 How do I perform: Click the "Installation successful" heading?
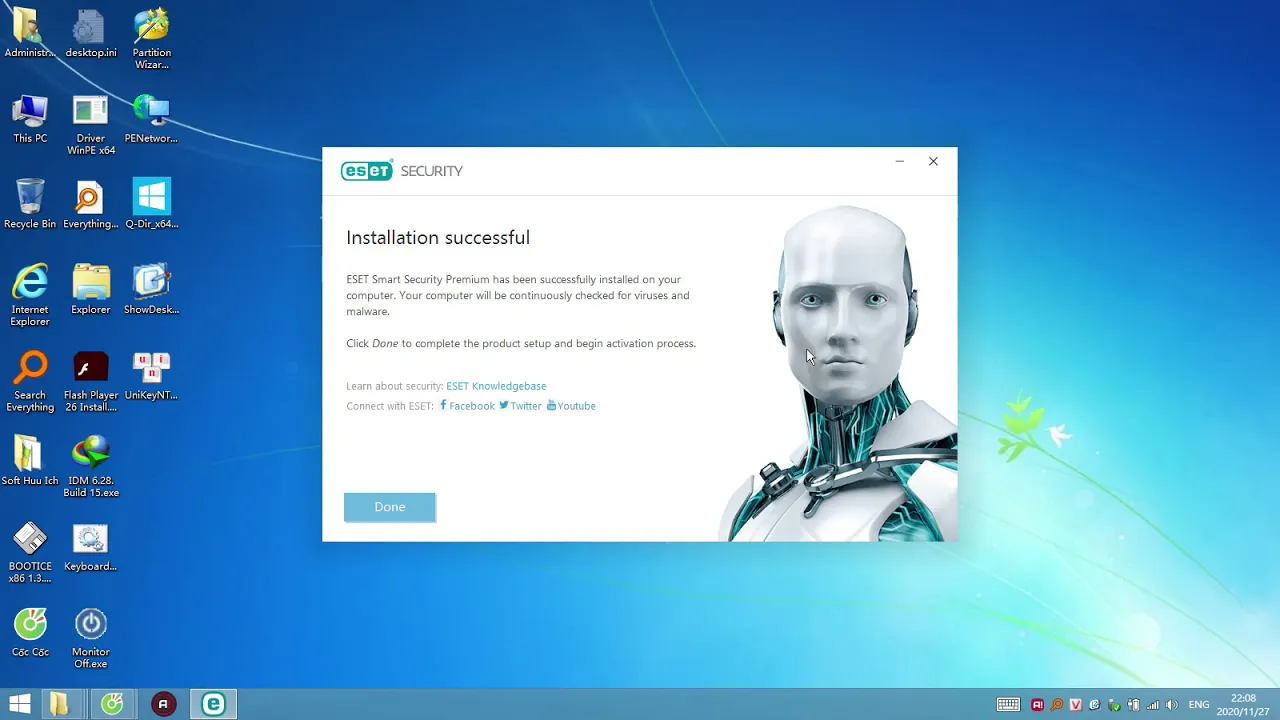click(x=438, y=238)
